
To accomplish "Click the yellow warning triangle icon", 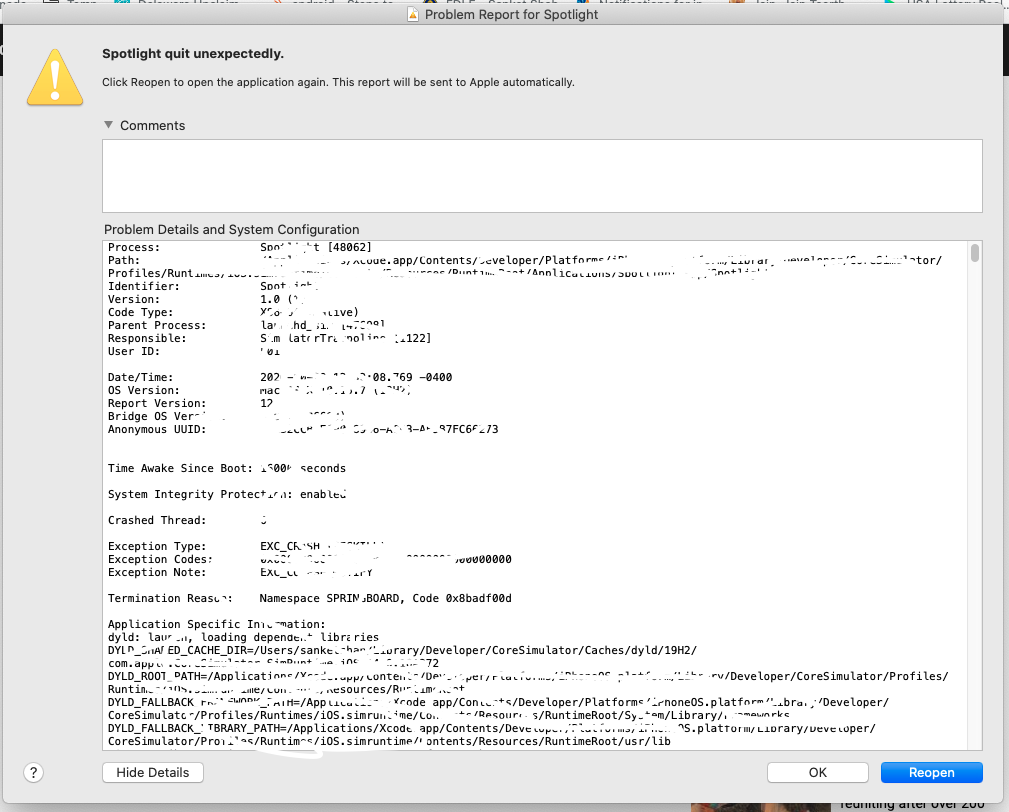I will 55,77.
